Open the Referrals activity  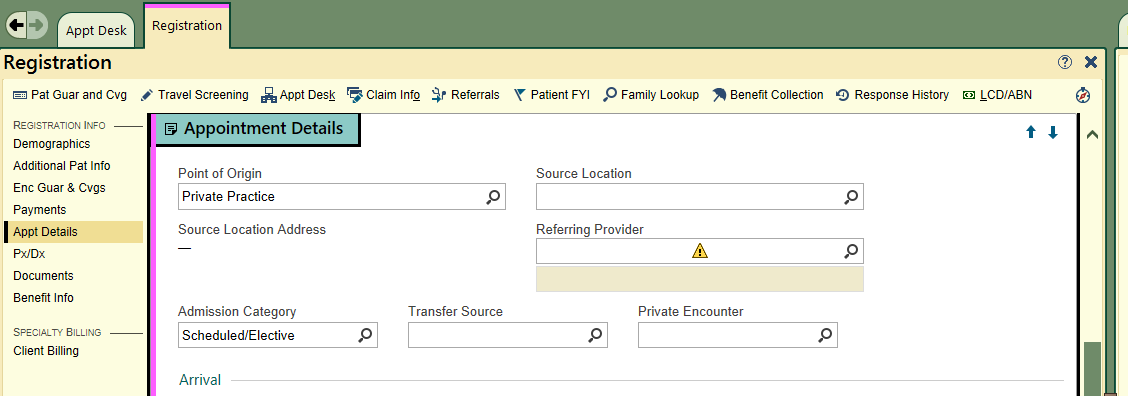465,94
